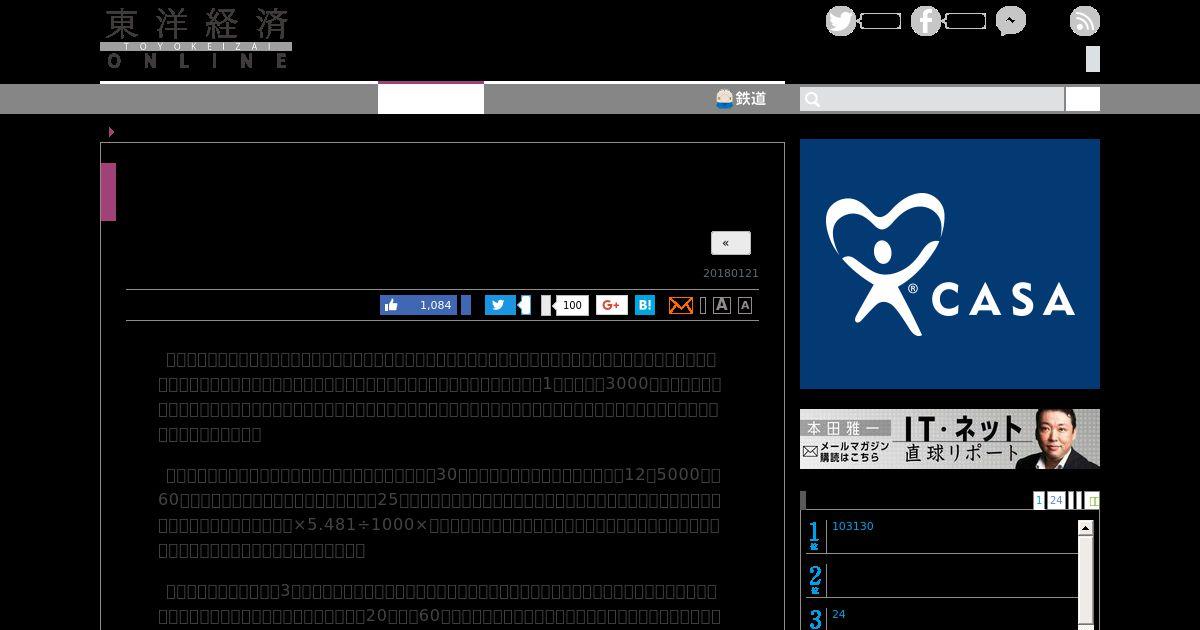Open the rank 1 article 103130
Viewport: 1200px width, 630px height.
(x=853, y=526)
